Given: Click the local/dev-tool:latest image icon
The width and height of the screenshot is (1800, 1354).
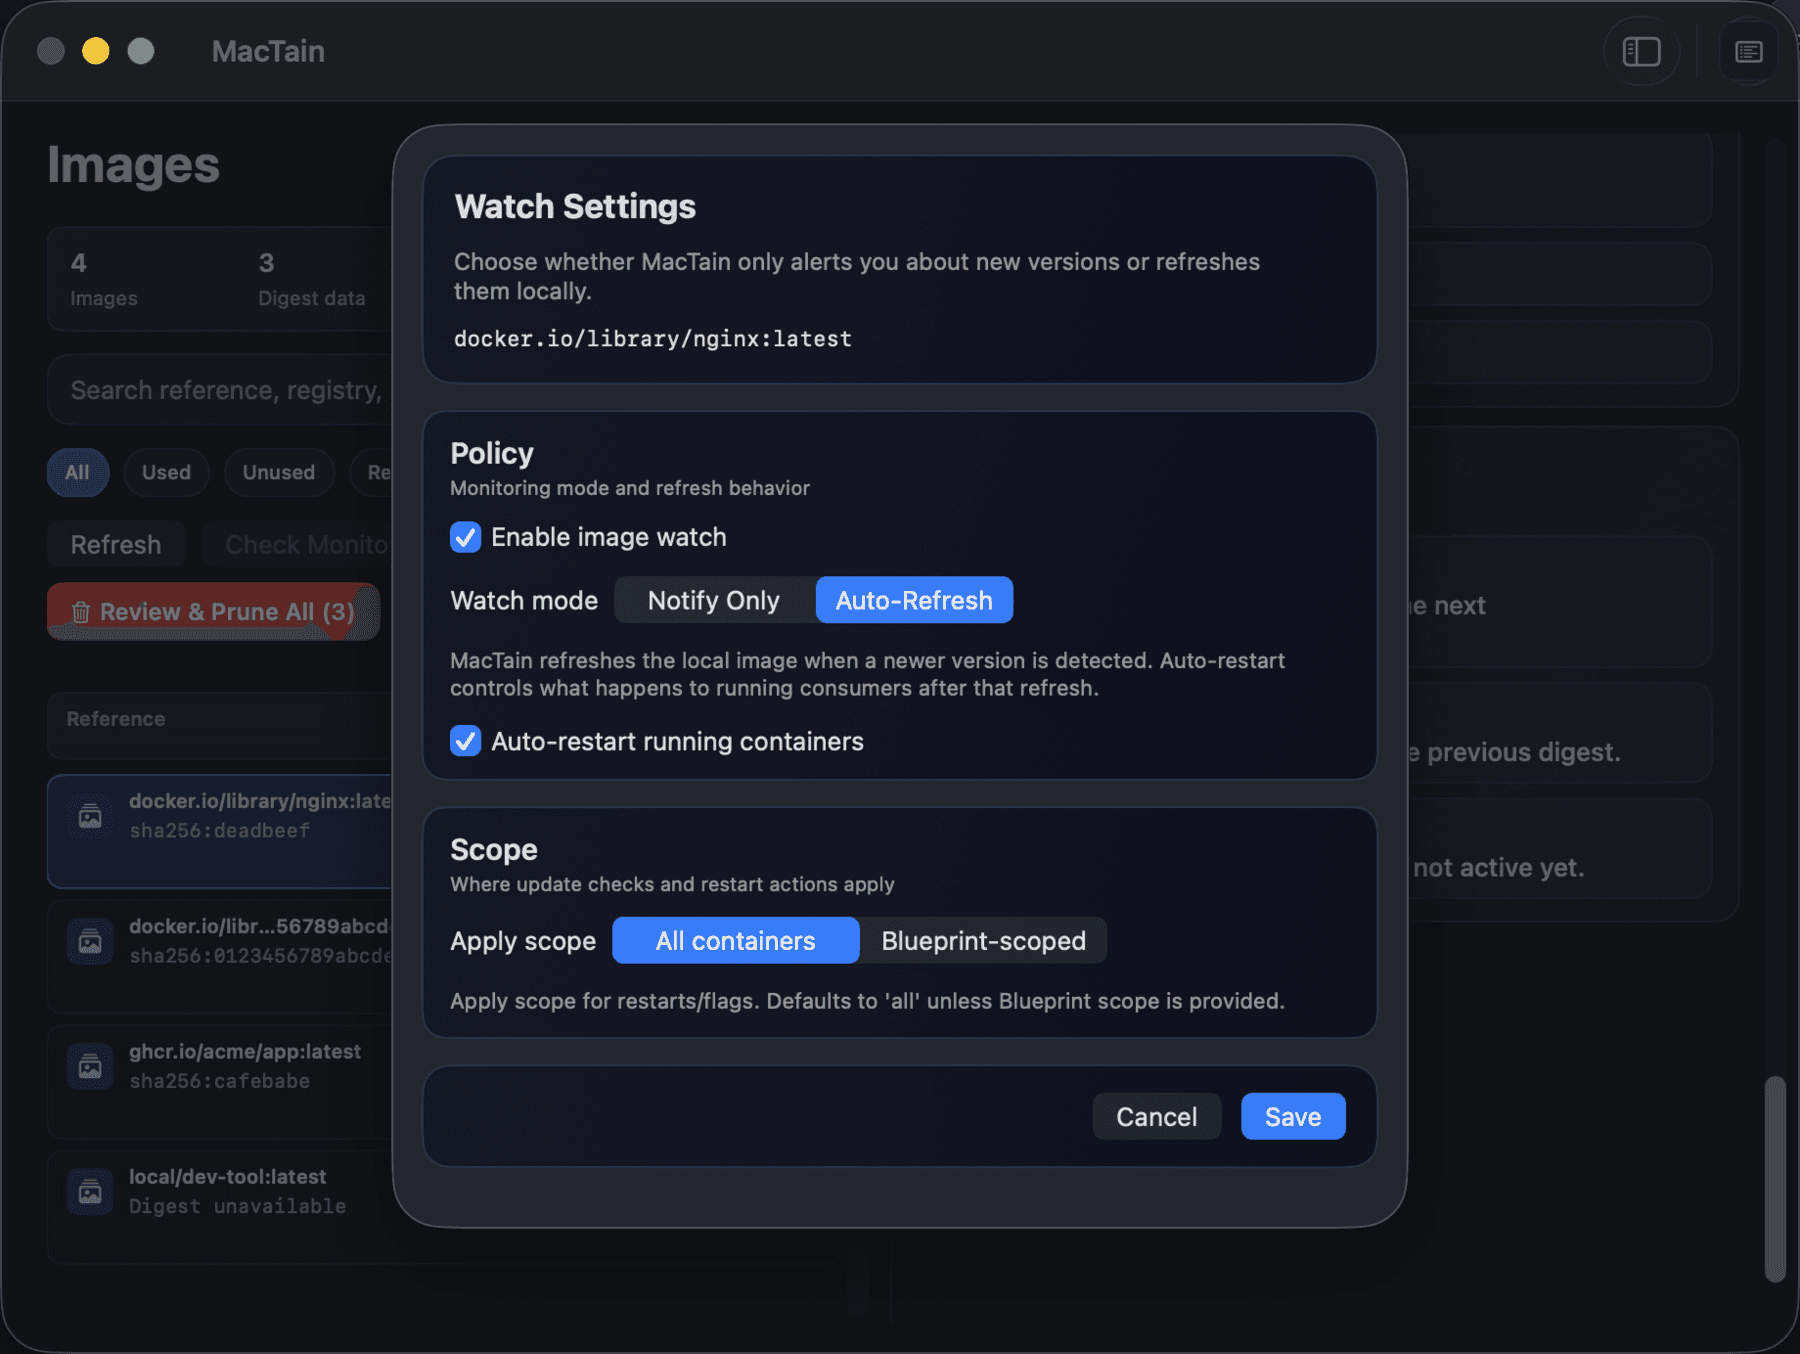Looking at the screenshot, I should (x=90, y=1191).
